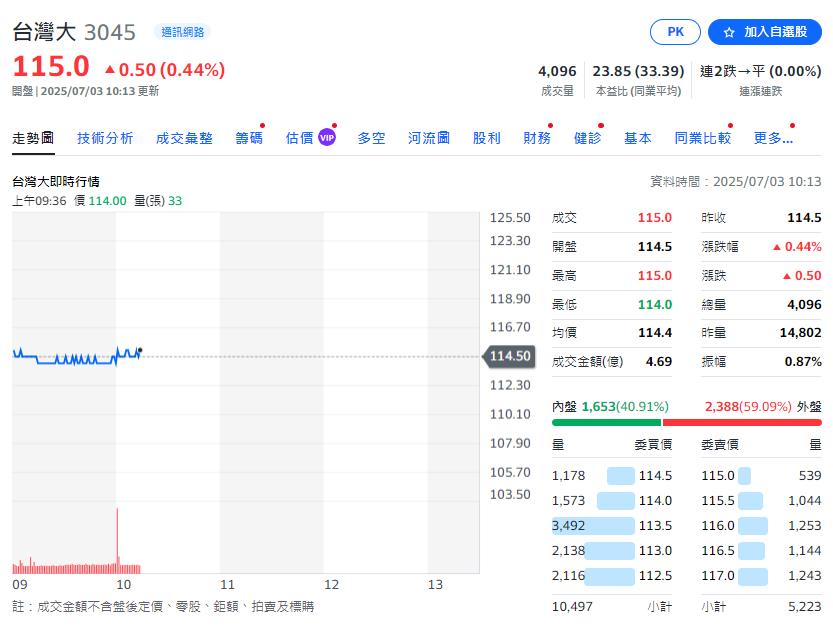
Task: Click the purple VIP badge beside 估價
Action: click(327, 138)
